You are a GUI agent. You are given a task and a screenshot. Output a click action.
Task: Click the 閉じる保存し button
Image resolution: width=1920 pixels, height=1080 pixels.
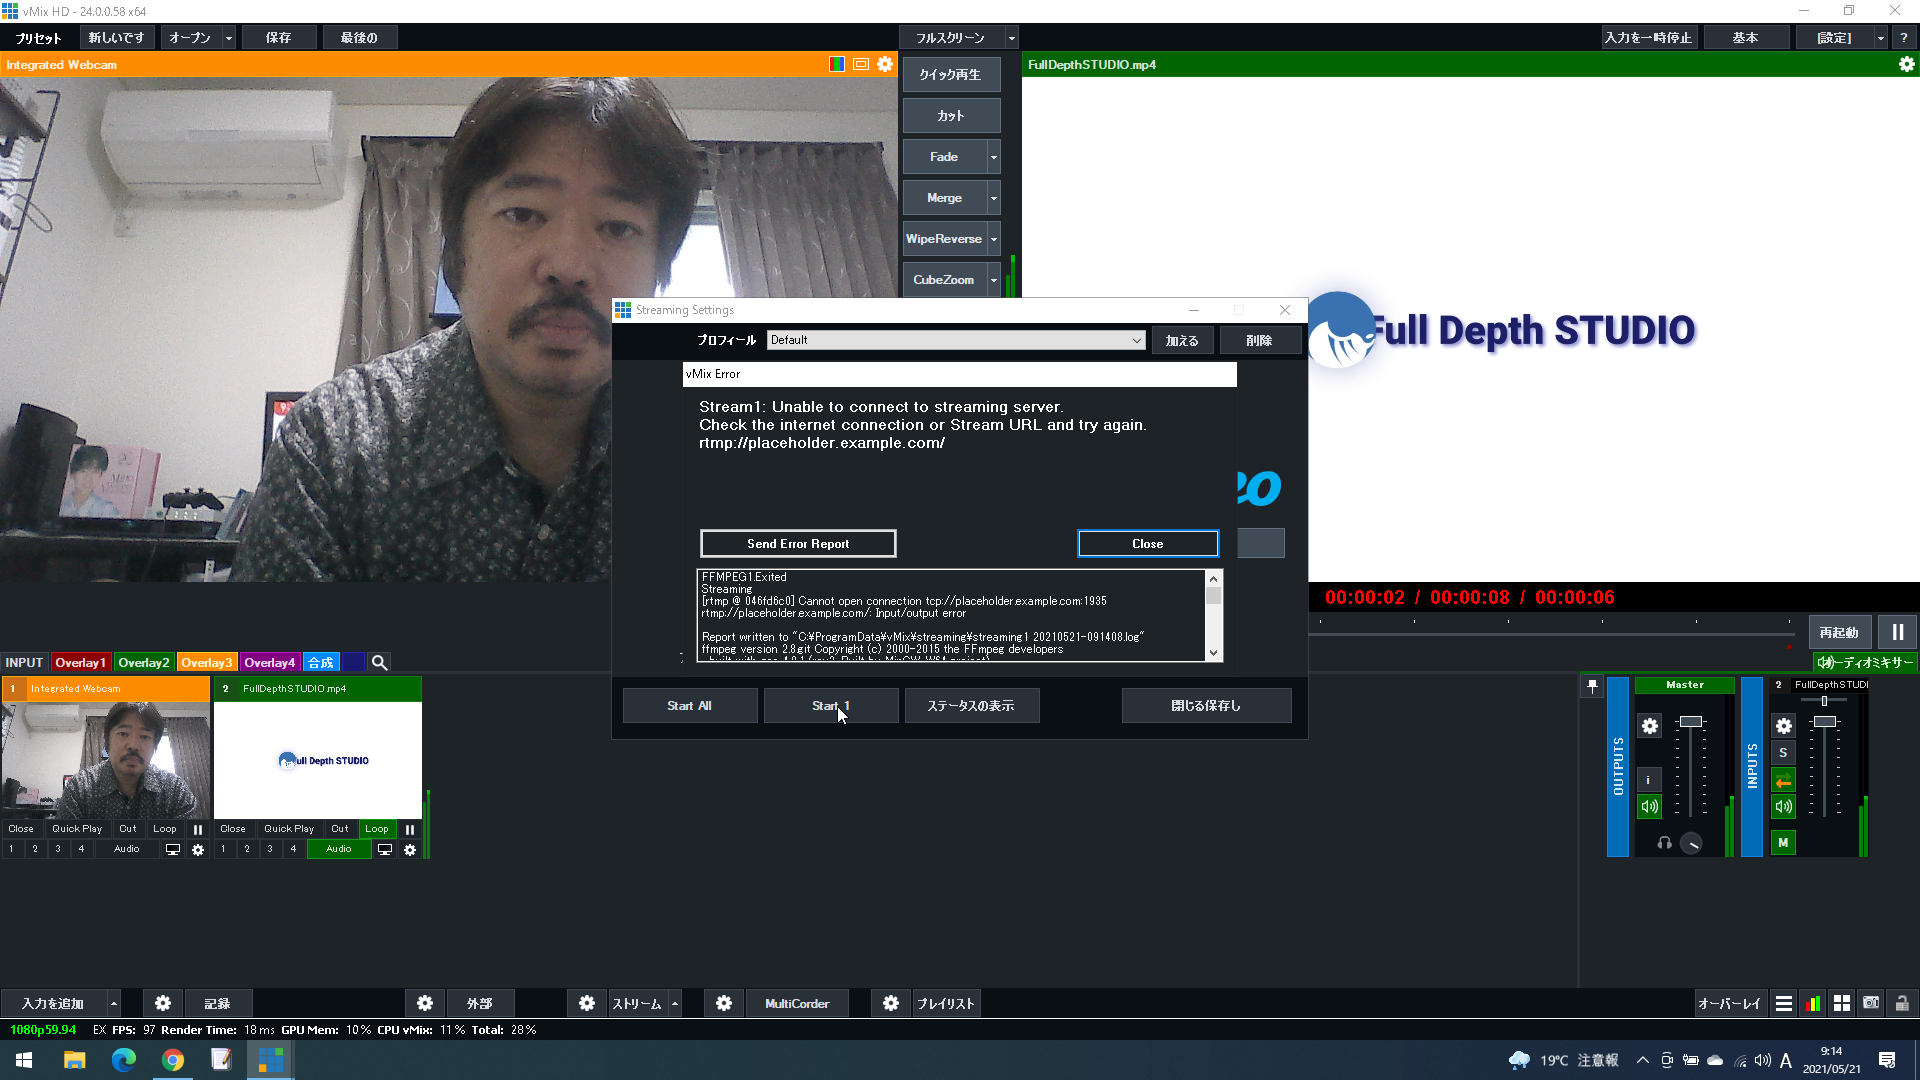(1206, 705)
